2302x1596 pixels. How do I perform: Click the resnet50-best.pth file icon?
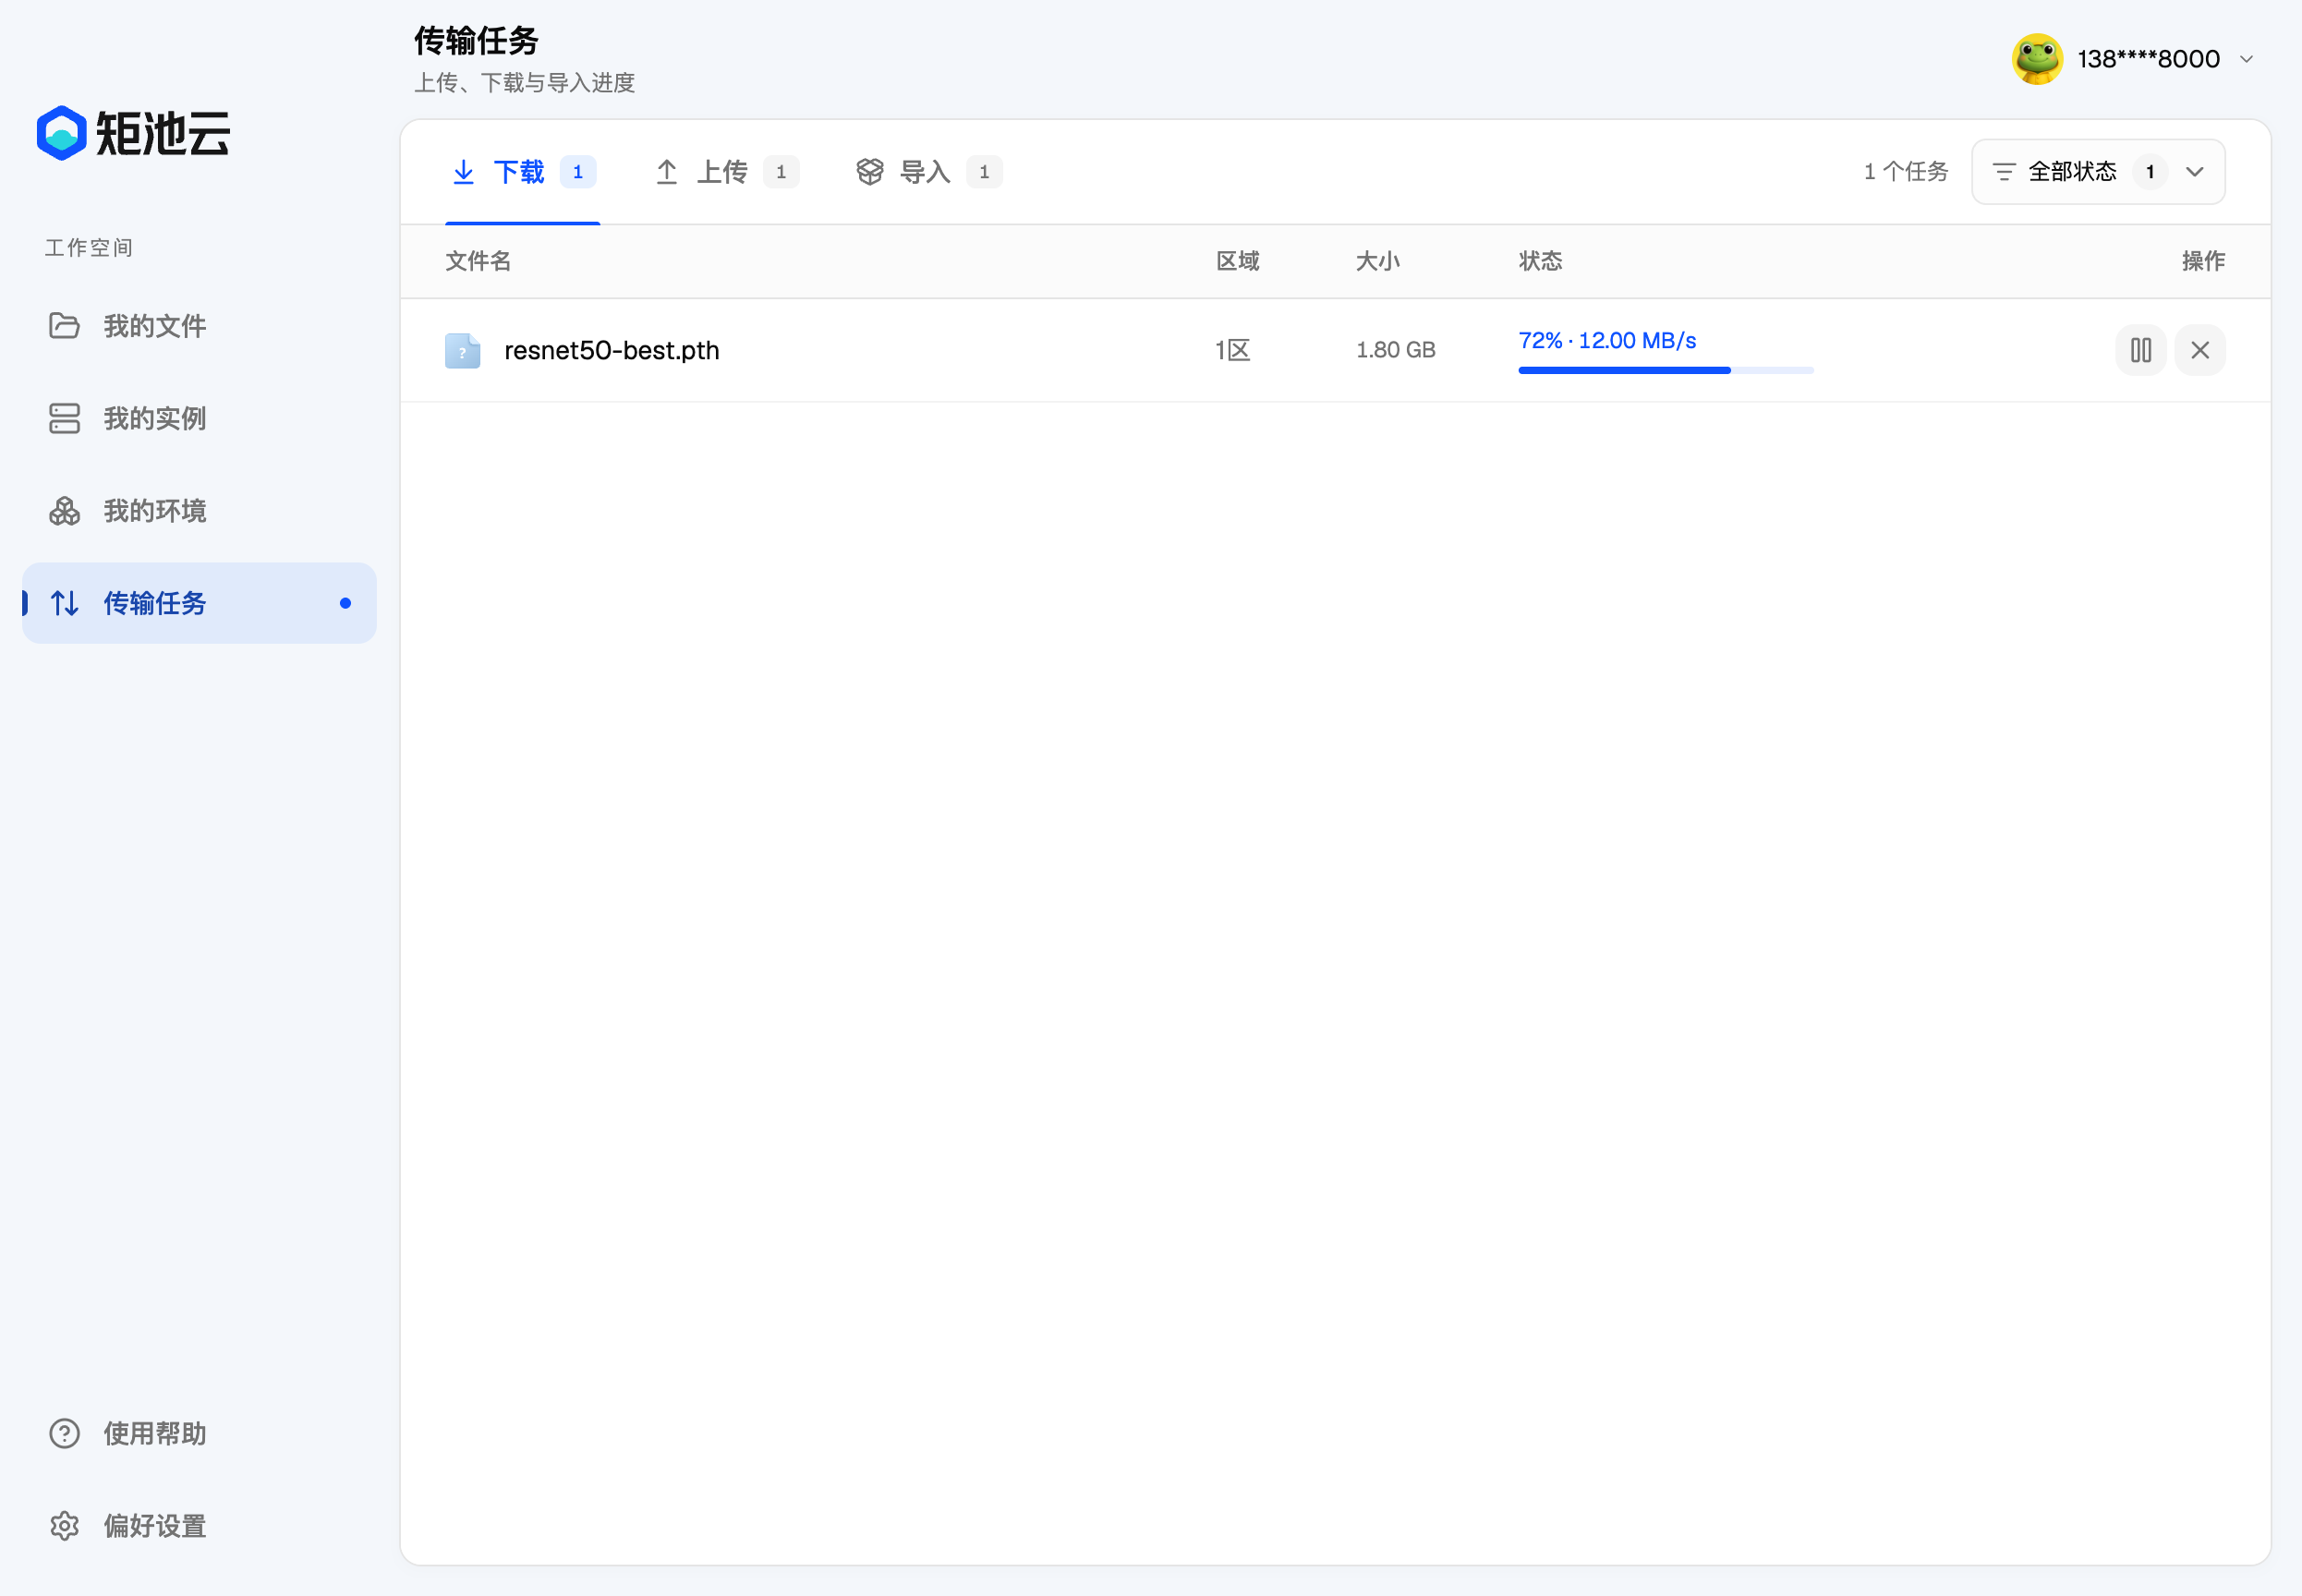(x=462, y=350)
